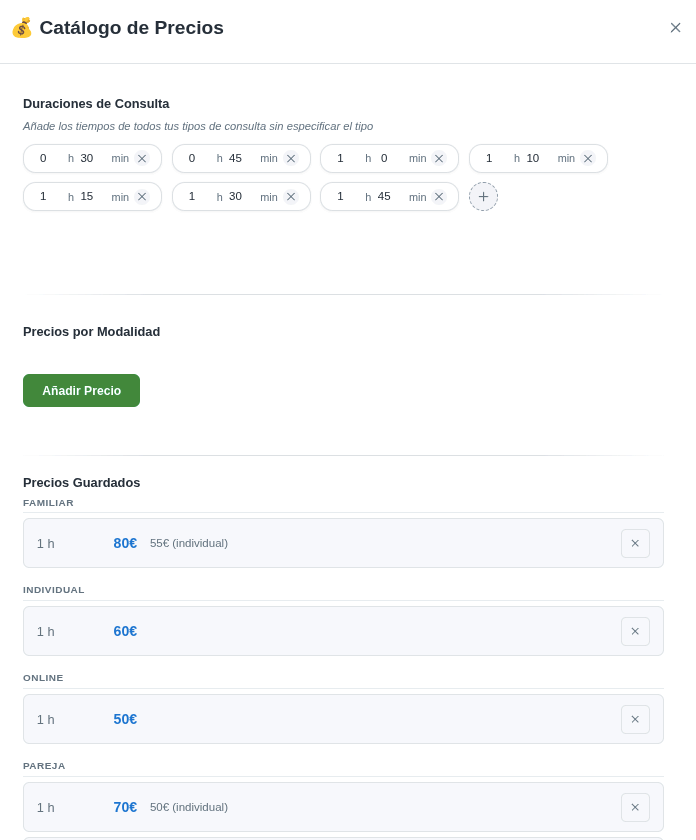Screen dimensions: 696x840
Task: Add a new duration with plus icon
Action: click(483, 197)
